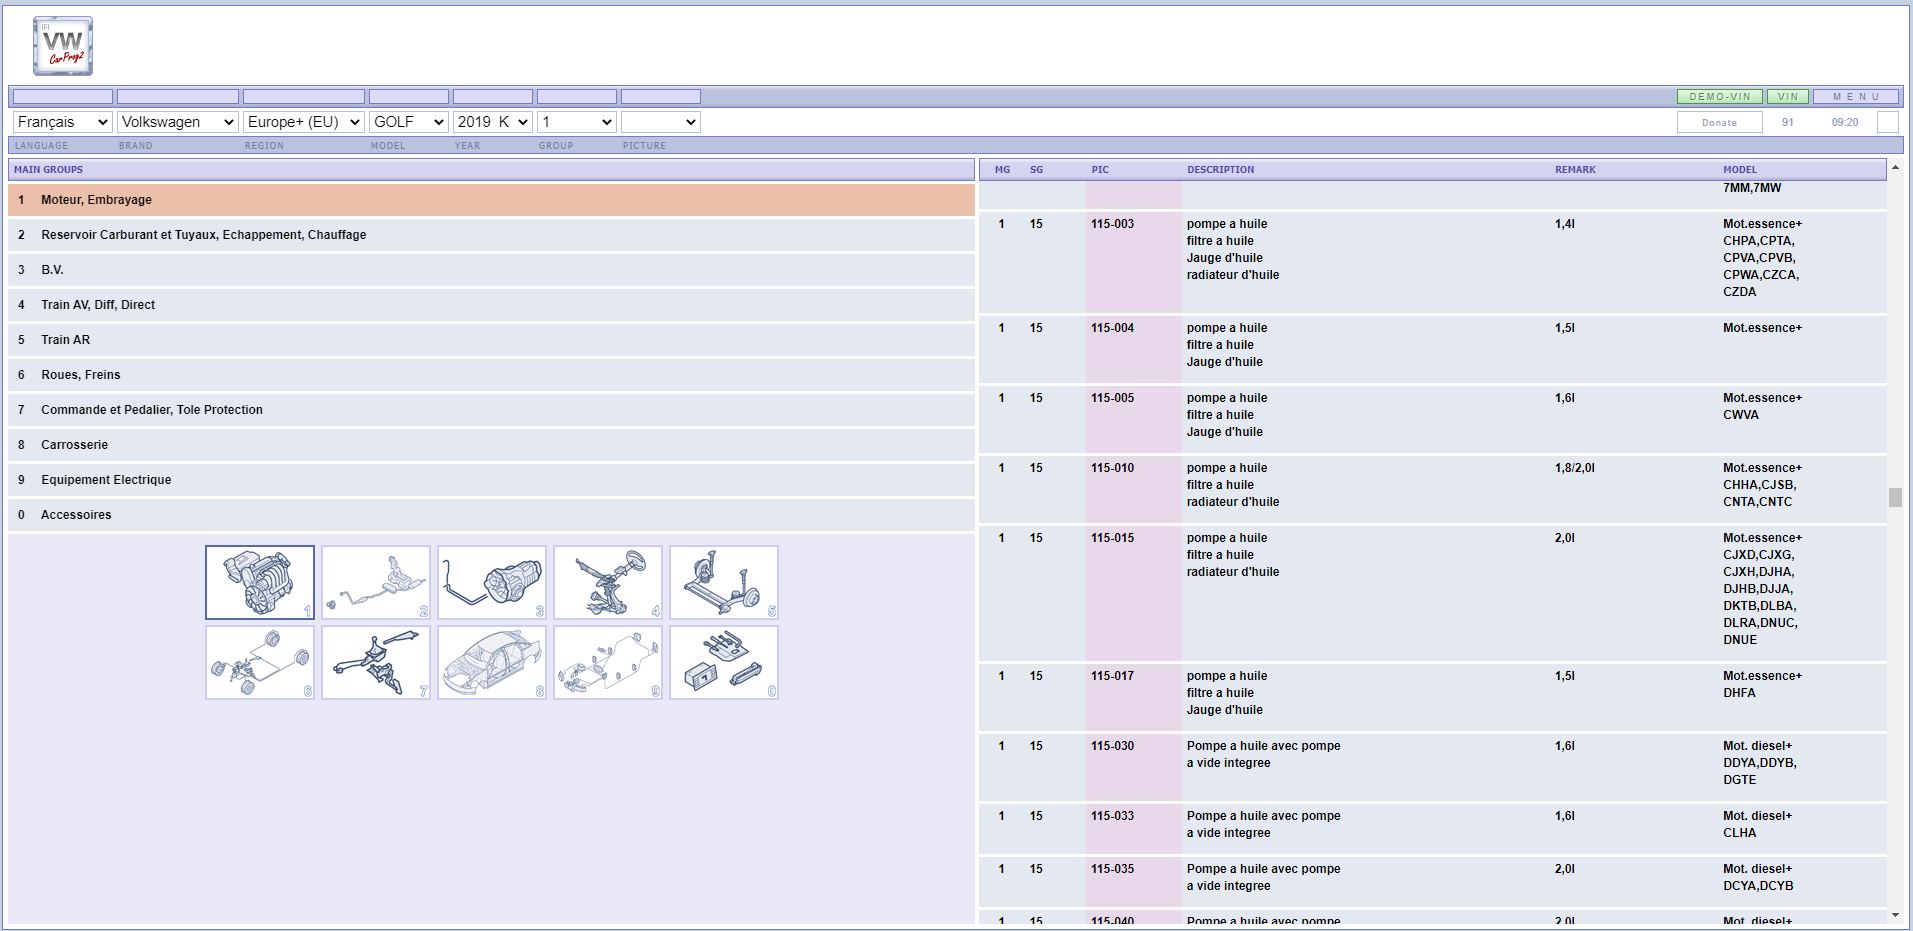Viewport: 1913px width, 931px height.
Task: Select main group Reservoir Carburant et Tuyaux
Action: click(491, 235)
